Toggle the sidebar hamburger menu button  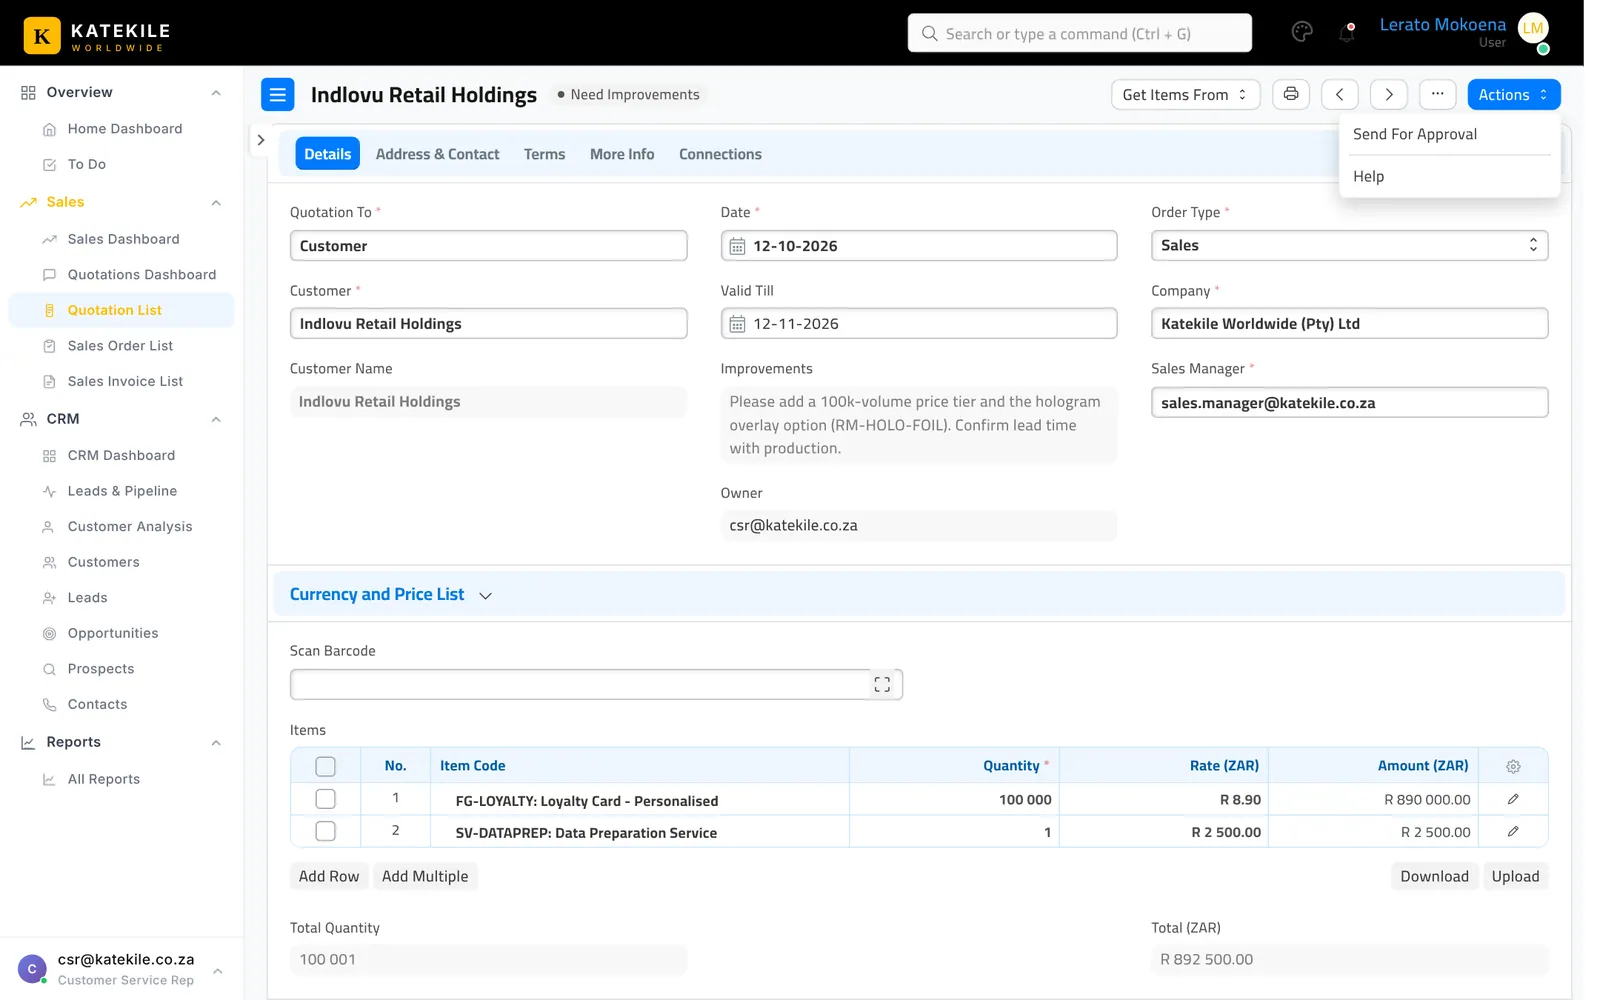point(278,95)
